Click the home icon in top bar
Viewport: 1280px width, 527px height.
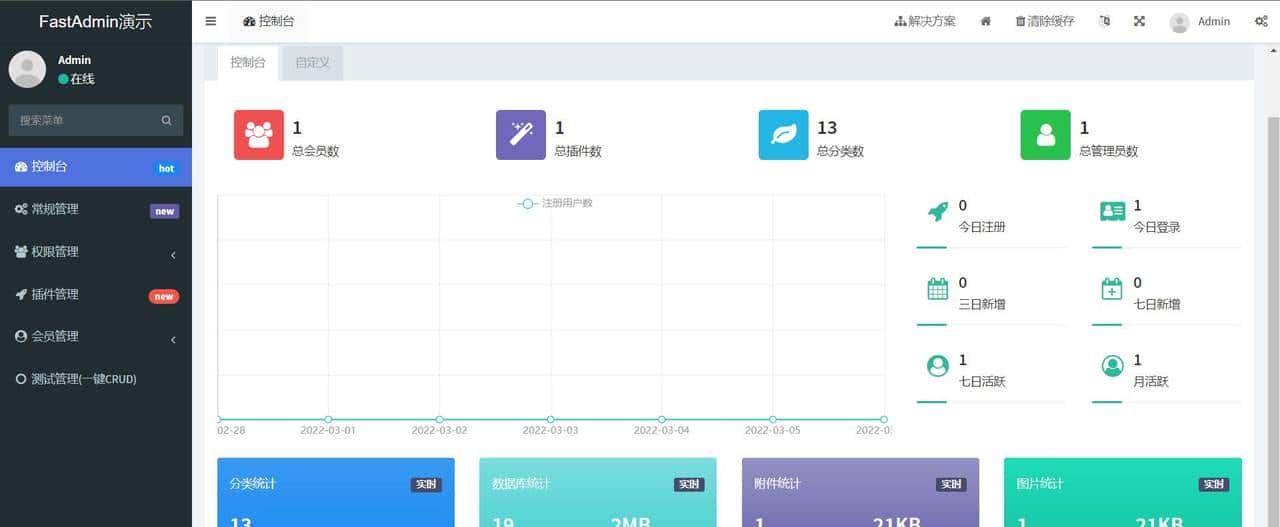985,21
